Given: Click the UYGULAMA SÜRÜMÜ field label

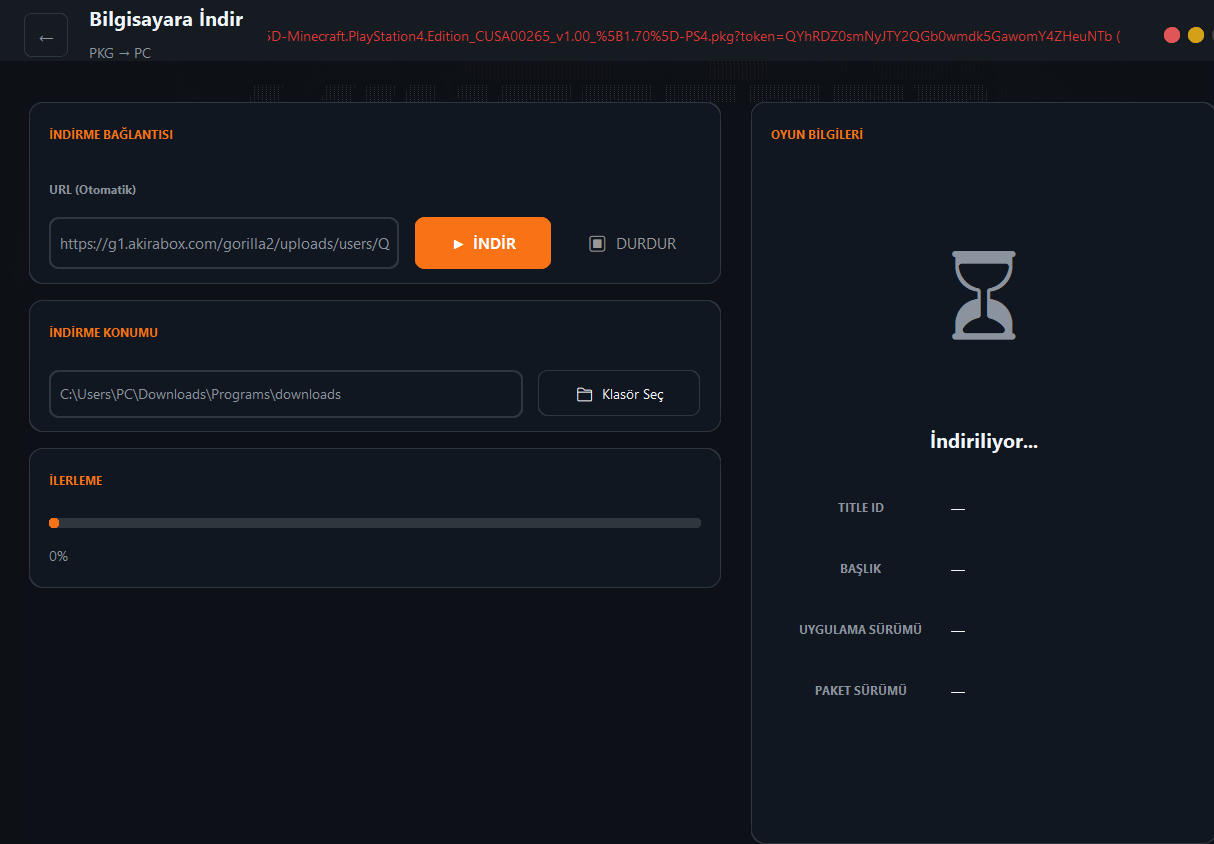Looking at the screenshot, I should click(860, 630).
